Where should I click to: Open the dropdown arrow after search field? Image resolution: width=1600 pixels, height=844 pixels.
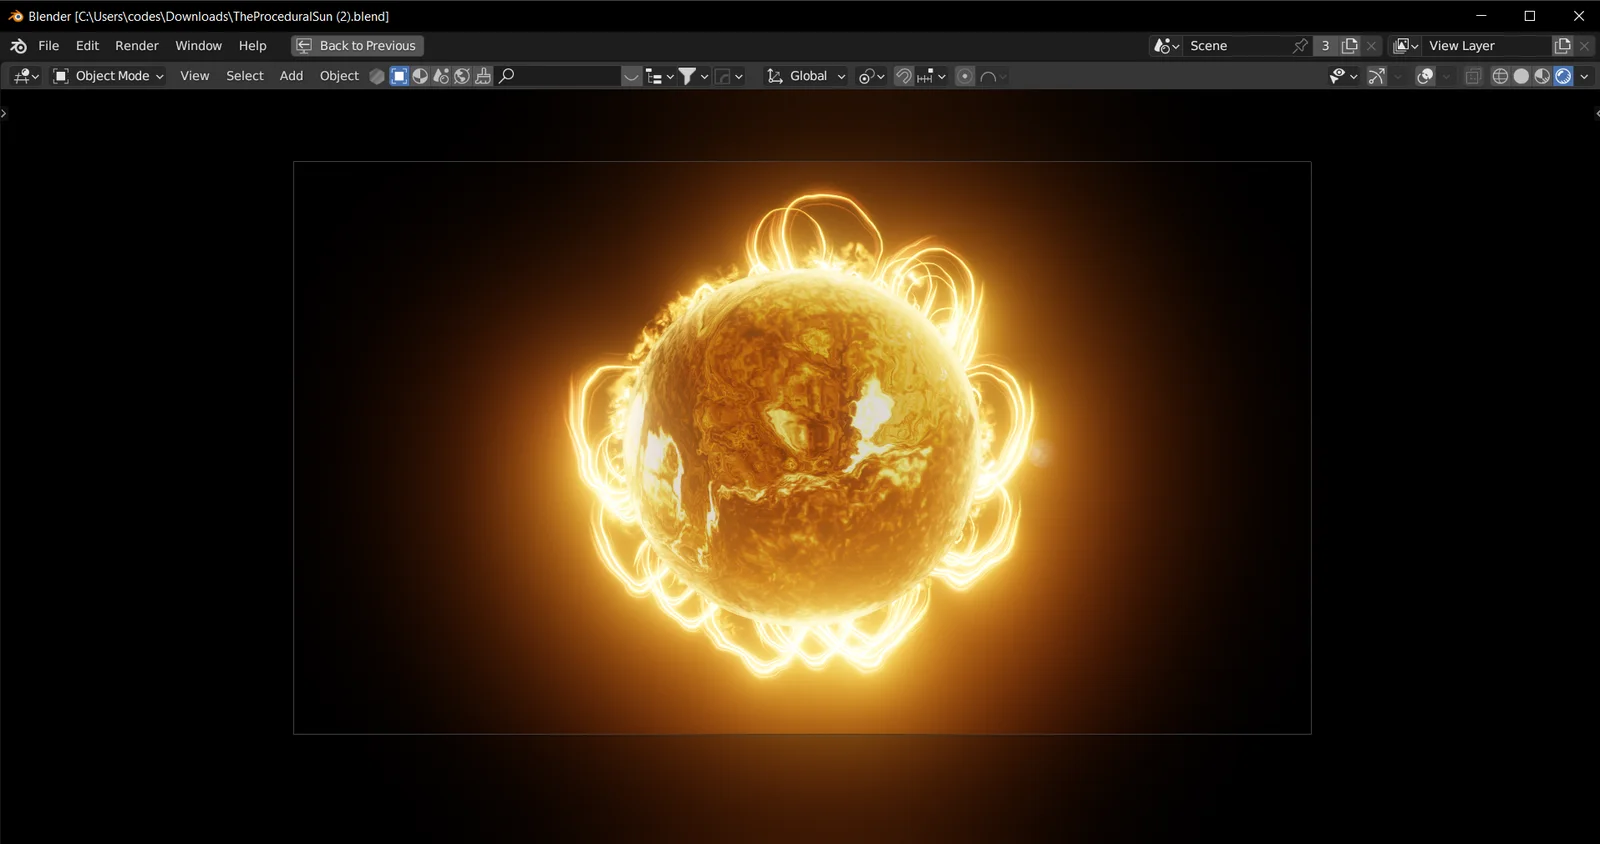click(x=631, y=76)
